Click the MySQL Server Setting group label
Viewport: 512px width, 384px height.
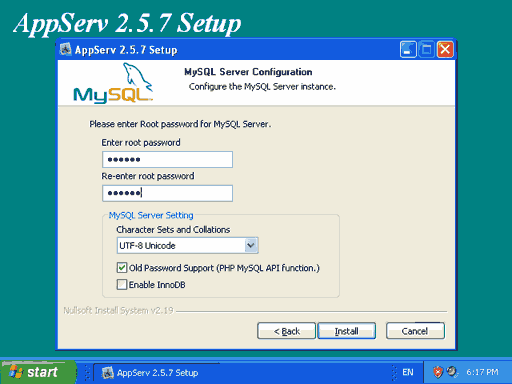(x=151, y=215)
